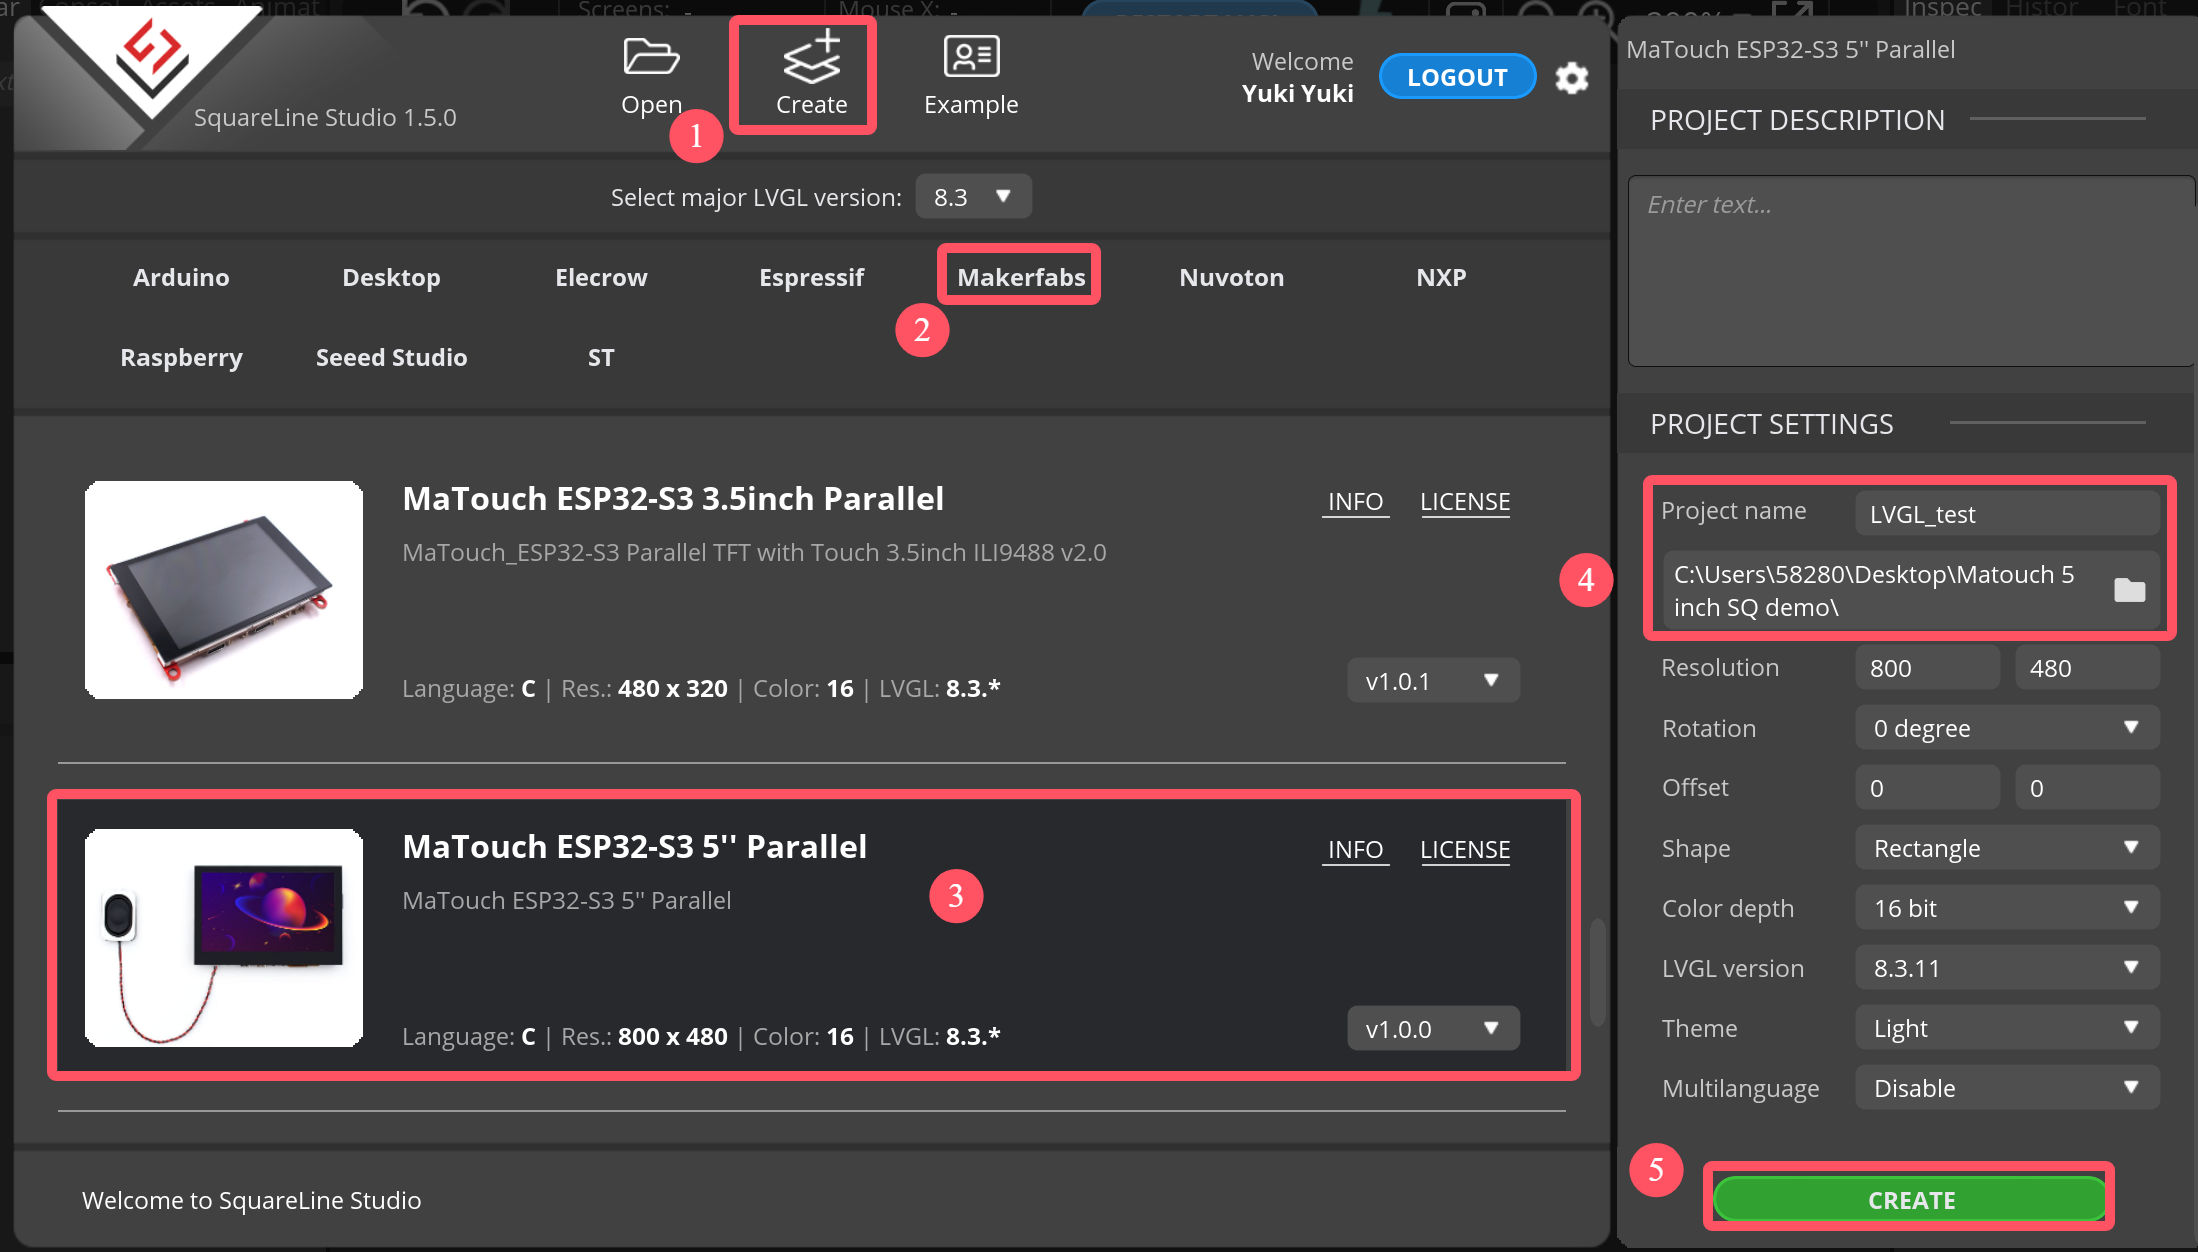Click the Yuki Yuki user name
2198x1252 pixels.
[1297, 93]
